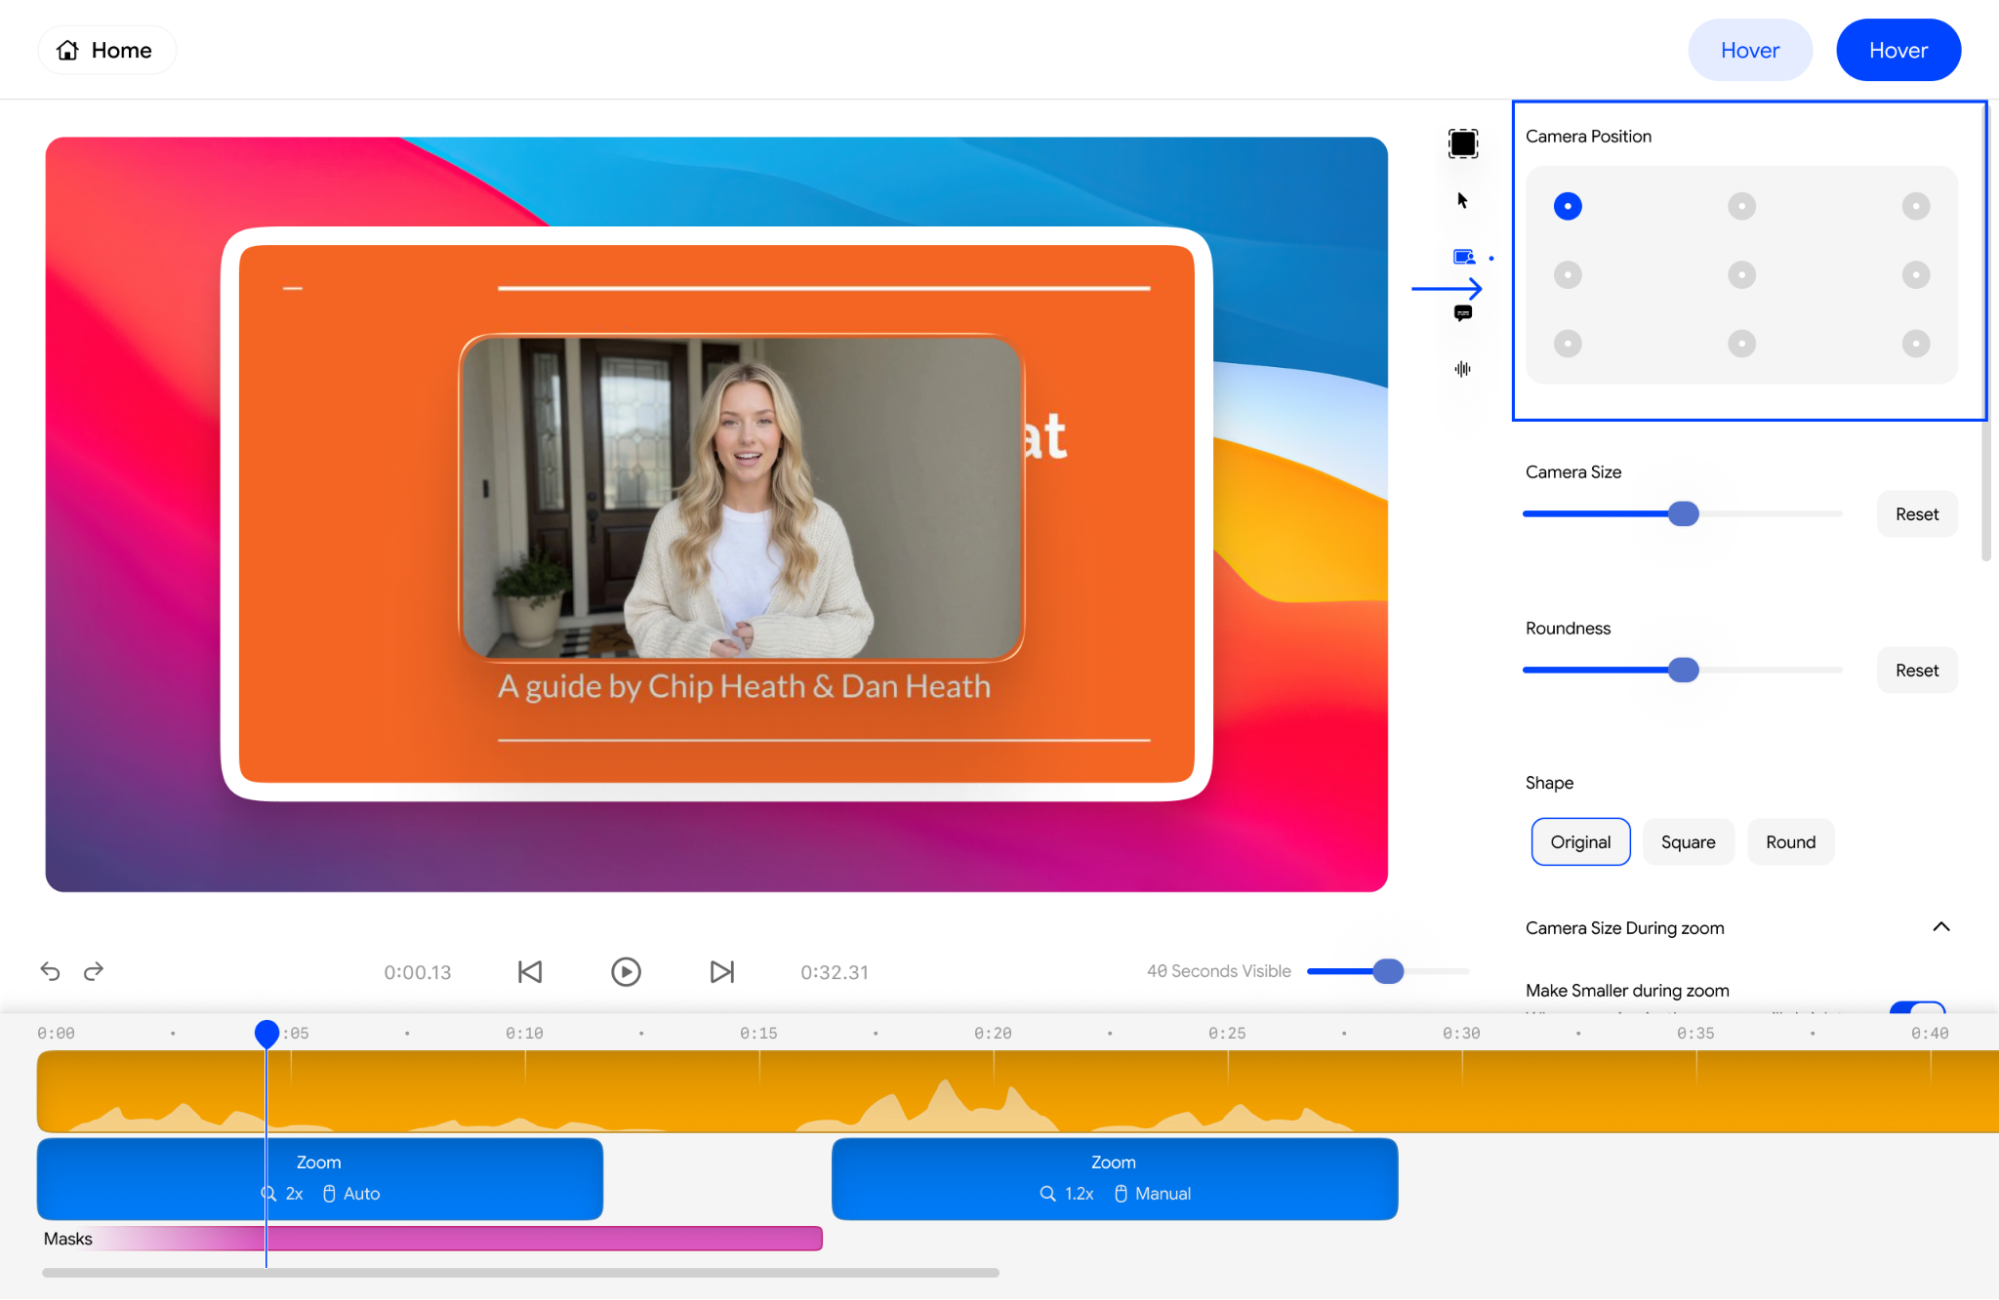Select the 1.2x Manual zoom clip

coord(1114,1178)
